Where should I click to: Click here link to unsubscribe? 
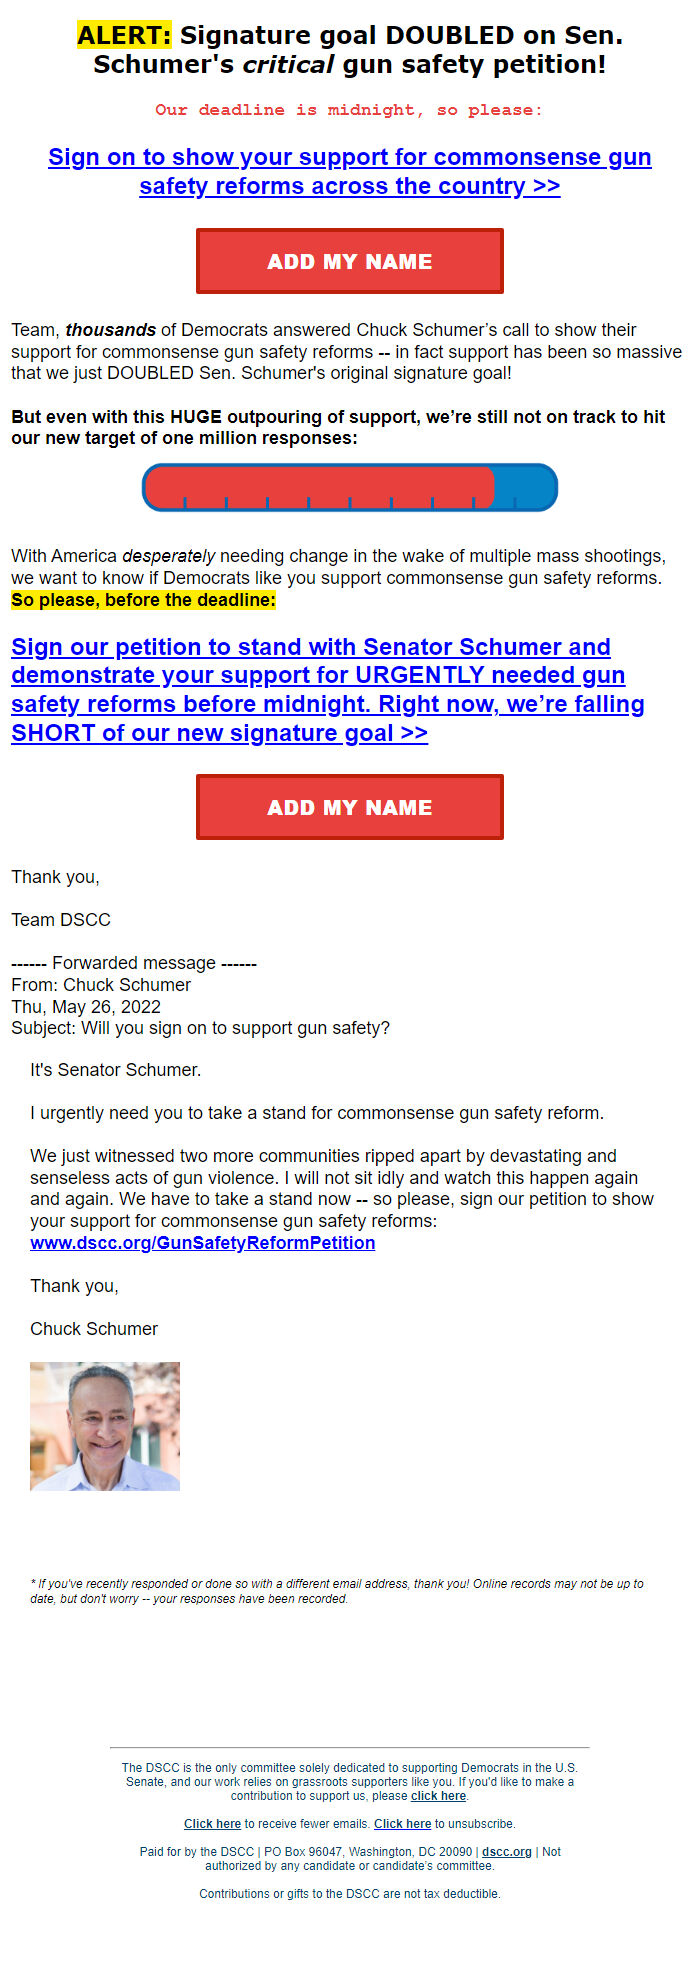pos(402,1824)
